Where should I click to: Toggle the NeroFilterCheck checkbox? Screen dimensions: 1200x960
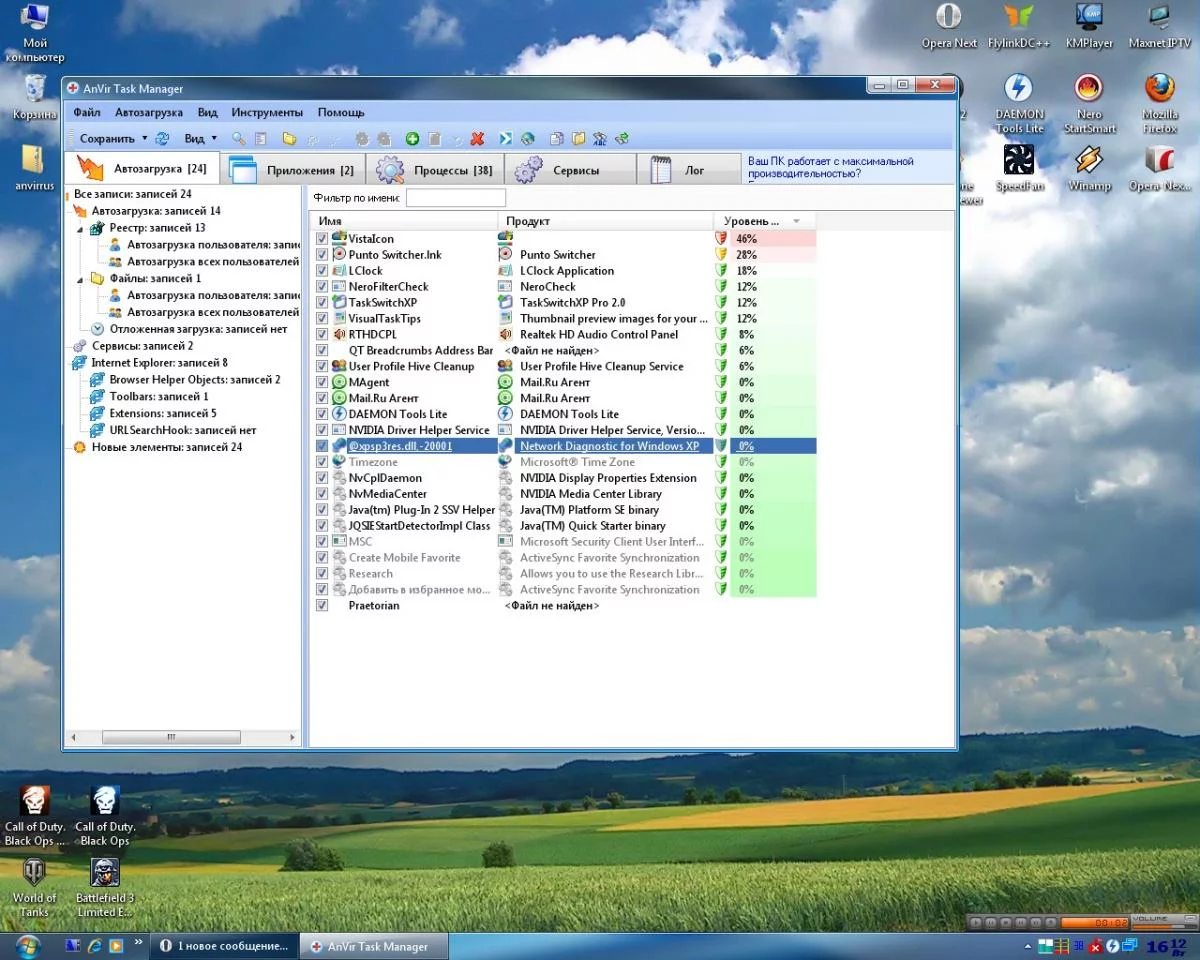[x=322, y=287]
